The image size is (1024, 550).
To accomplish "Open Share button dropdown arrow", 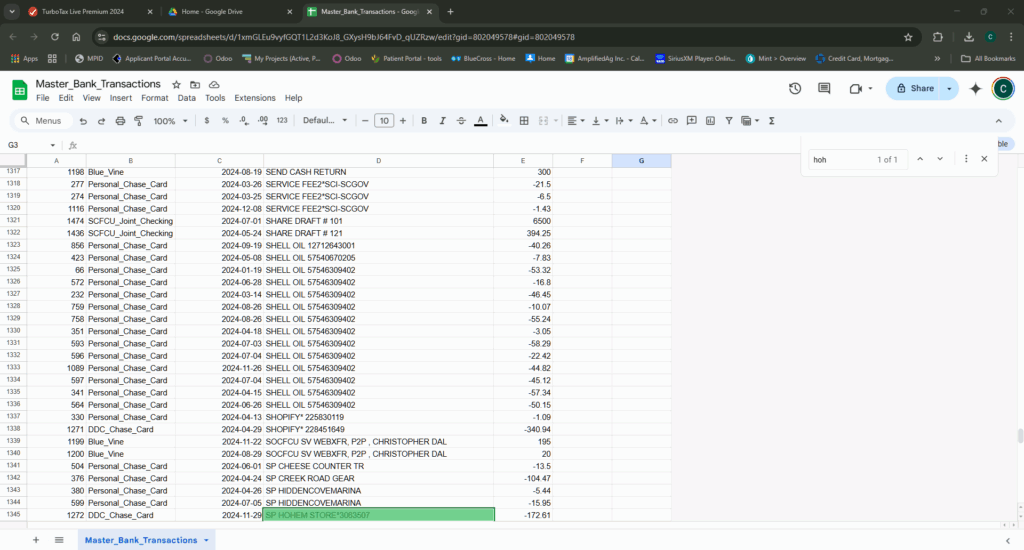I will pos(949,88).
